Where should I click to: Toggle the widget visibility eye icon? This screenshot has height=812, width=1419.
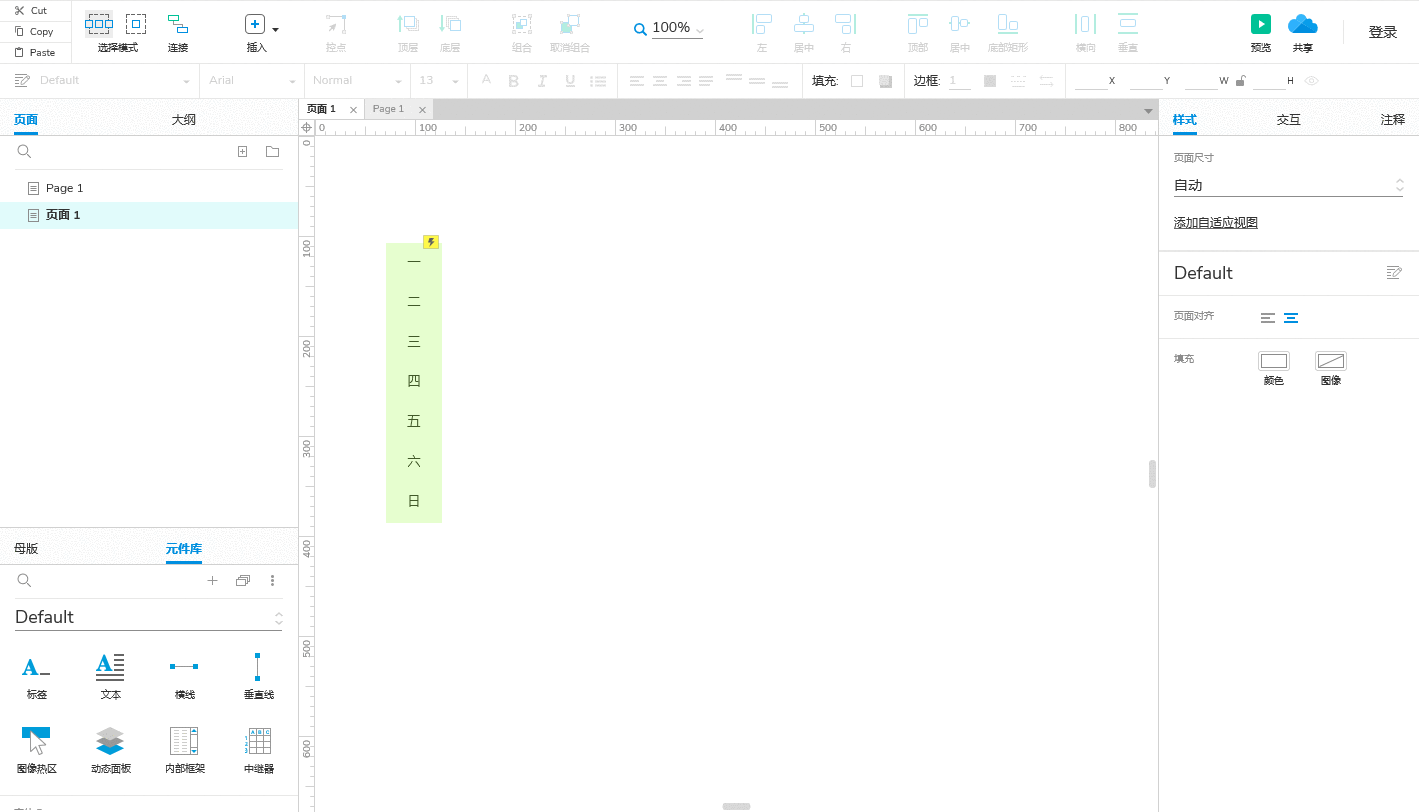click(x=1312, y=81)
